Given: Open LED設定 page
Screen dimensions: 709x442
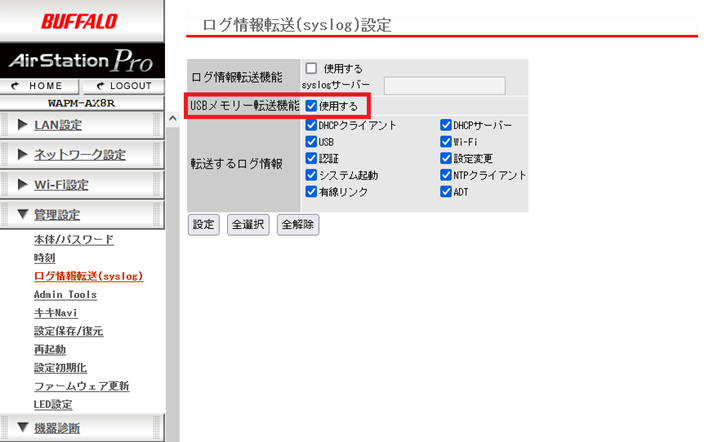Looking at the screenshot, I should click(x=53, y=404).
